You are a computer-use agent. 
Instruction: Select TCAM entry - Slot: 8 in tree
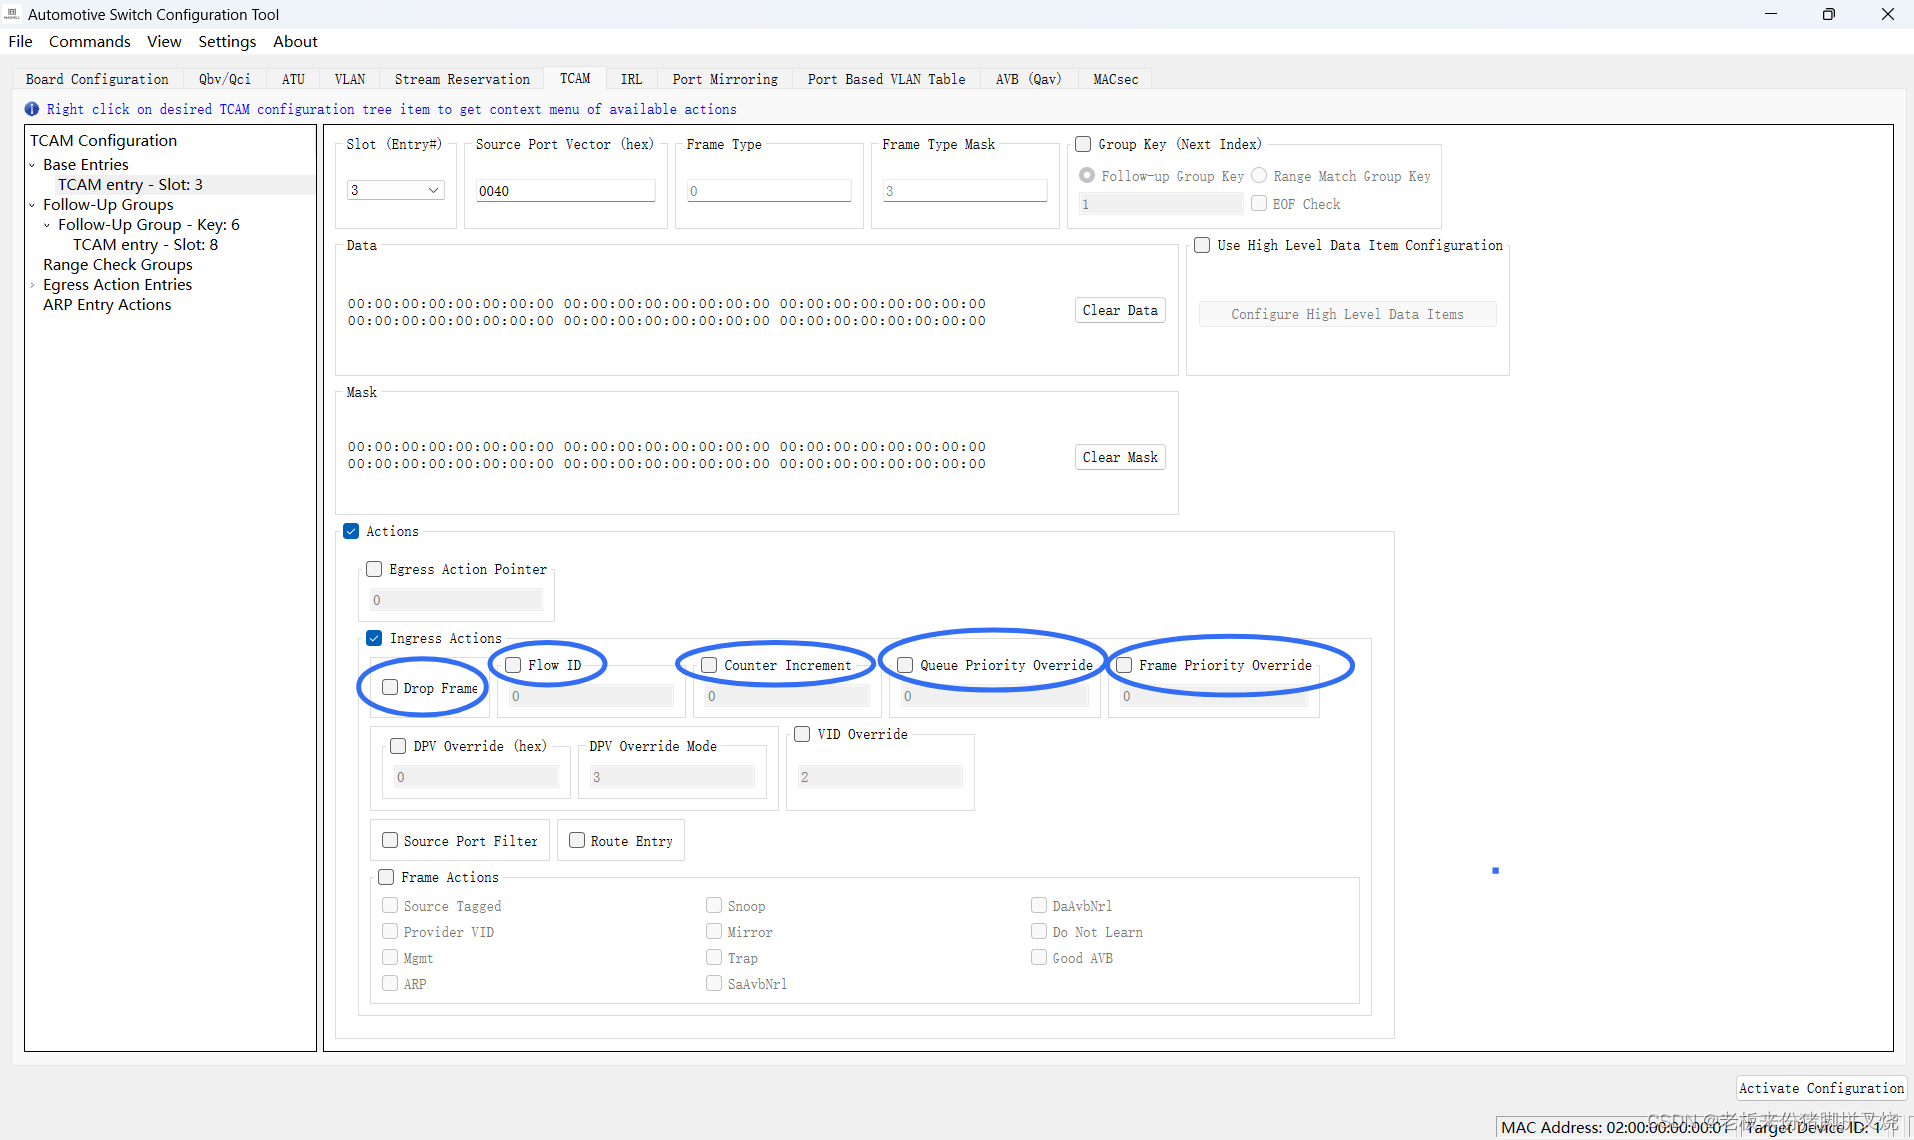click(x=145, y=245)
